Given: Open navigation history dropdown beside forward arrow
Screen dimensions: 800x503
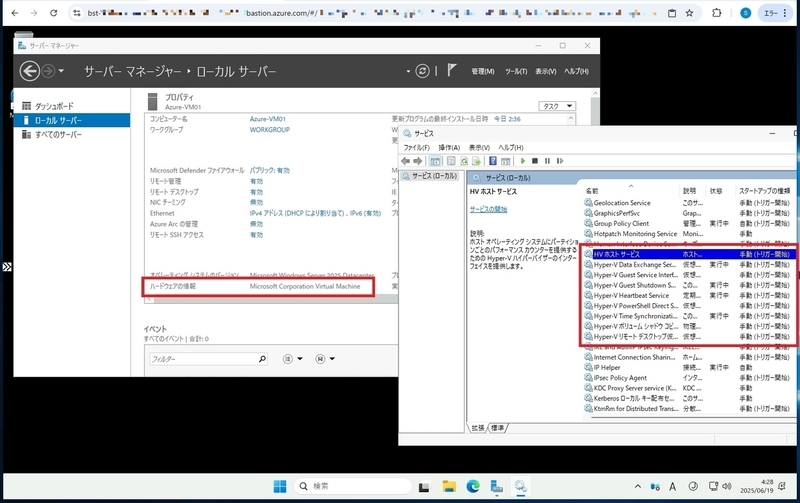Looking at the screenshot, I should [61, 71].
